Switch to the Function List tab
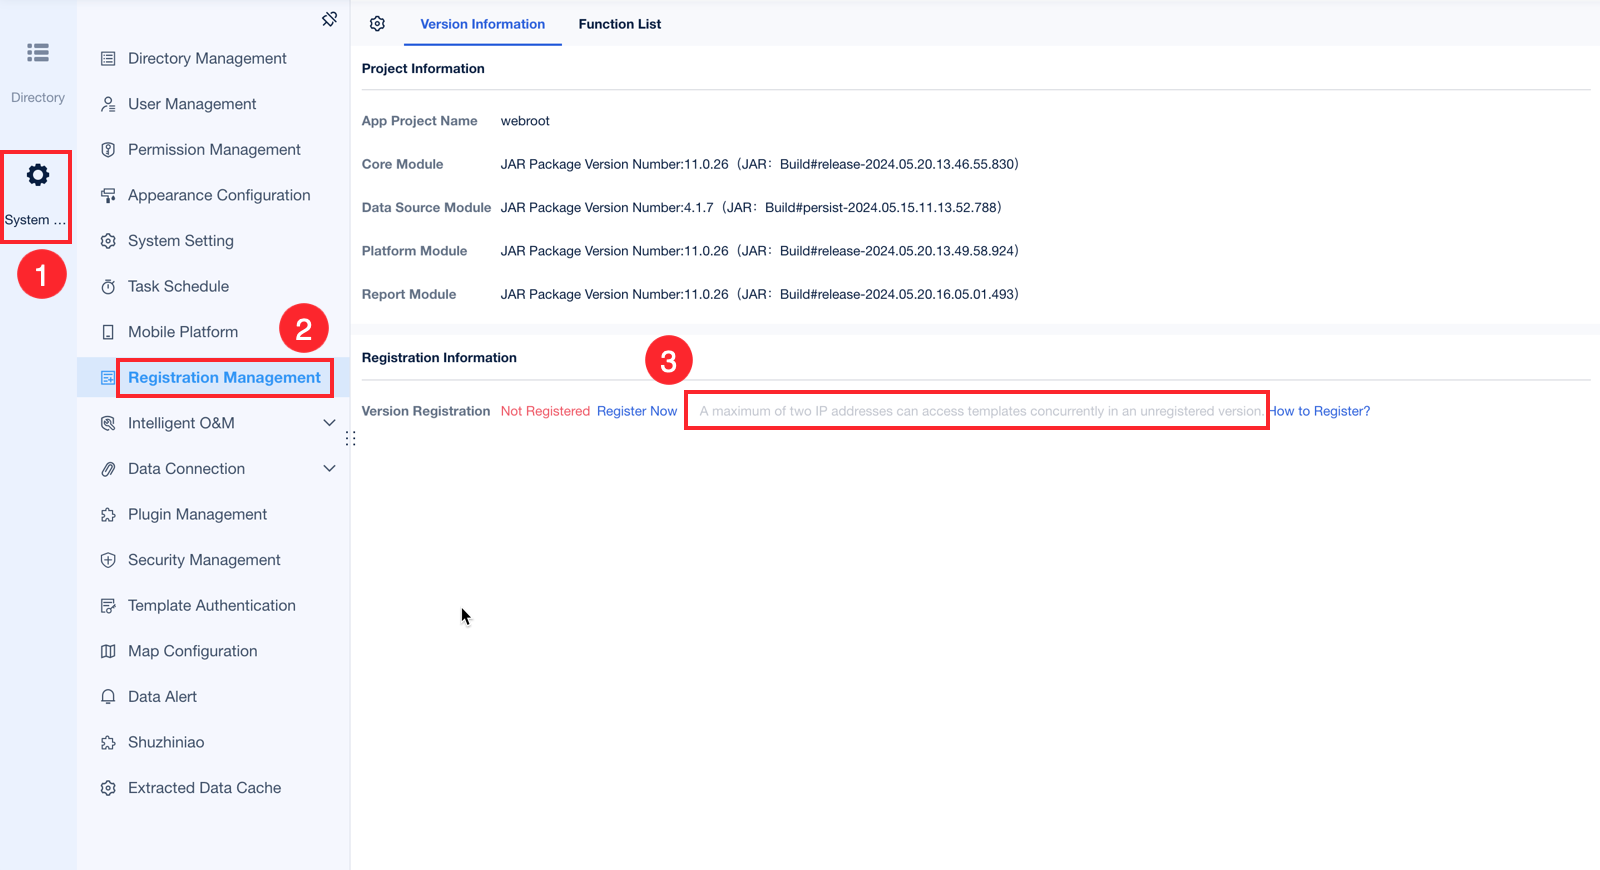This screenshot has width=1600, height=870. [x=619, y=24]
